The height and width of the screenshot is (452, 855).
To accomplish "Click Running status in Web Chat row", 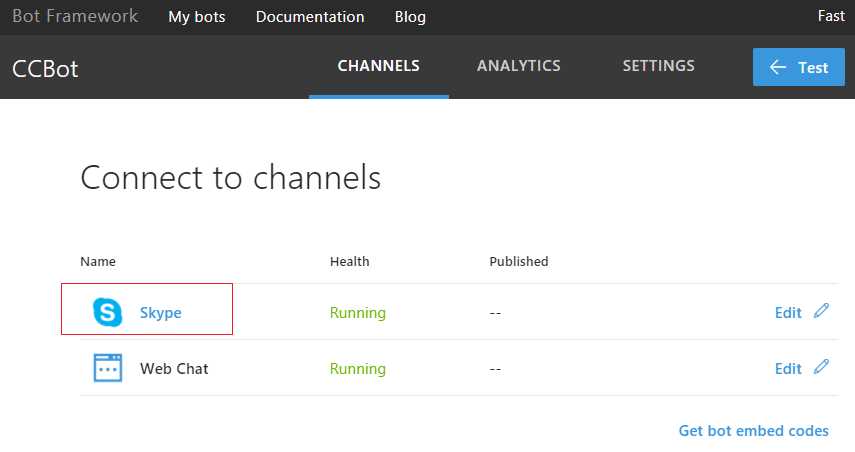I will pos(358,369).
